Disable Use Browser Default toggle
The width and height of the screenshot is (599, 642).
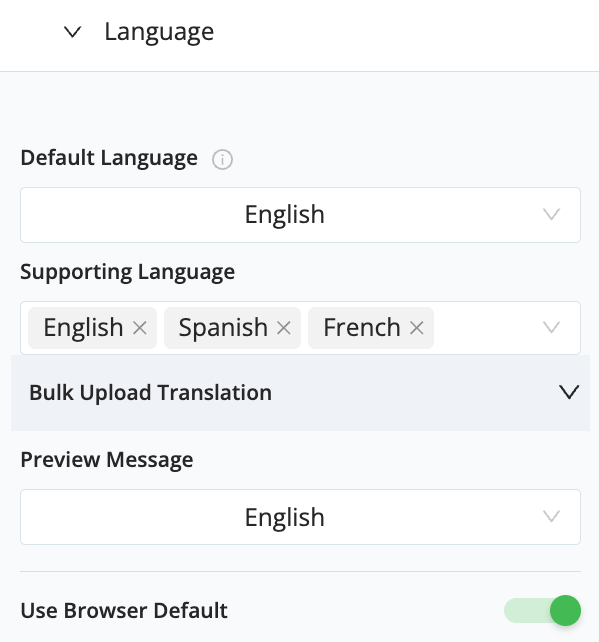[542, 610]
